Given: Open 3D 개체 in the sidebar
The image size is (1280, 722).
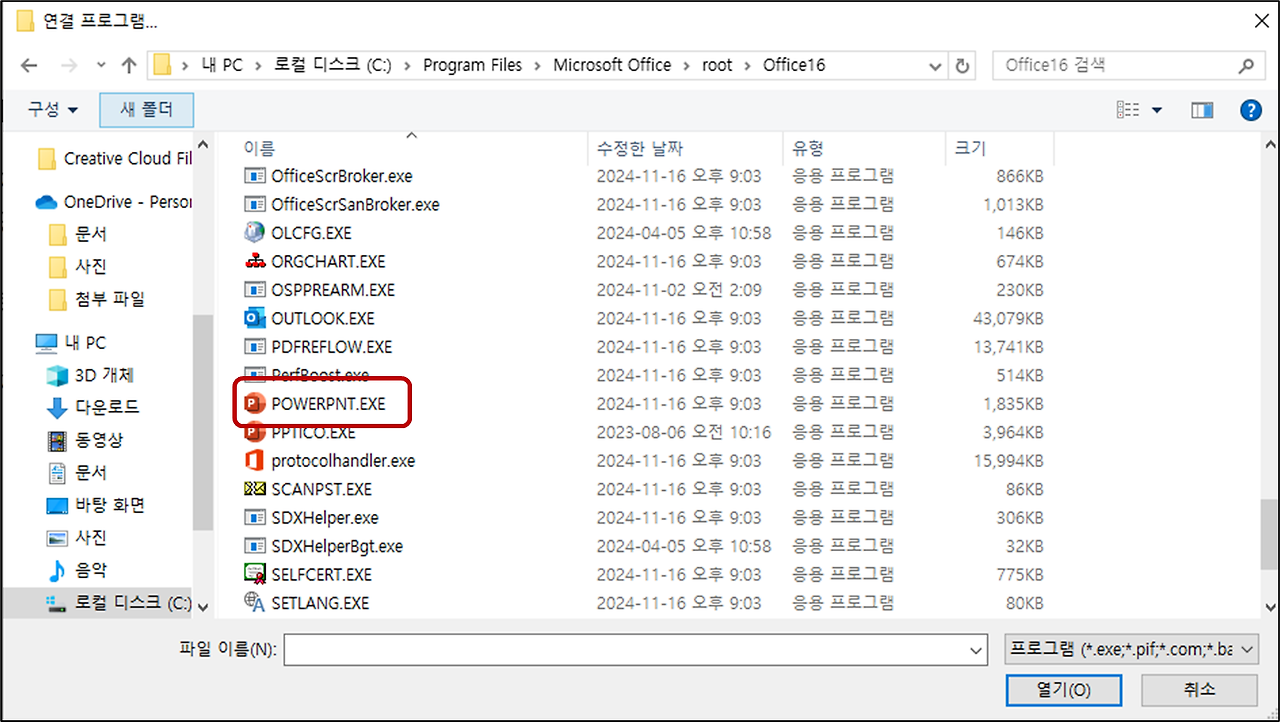Looking at the screenshot, I should point(90,375).
